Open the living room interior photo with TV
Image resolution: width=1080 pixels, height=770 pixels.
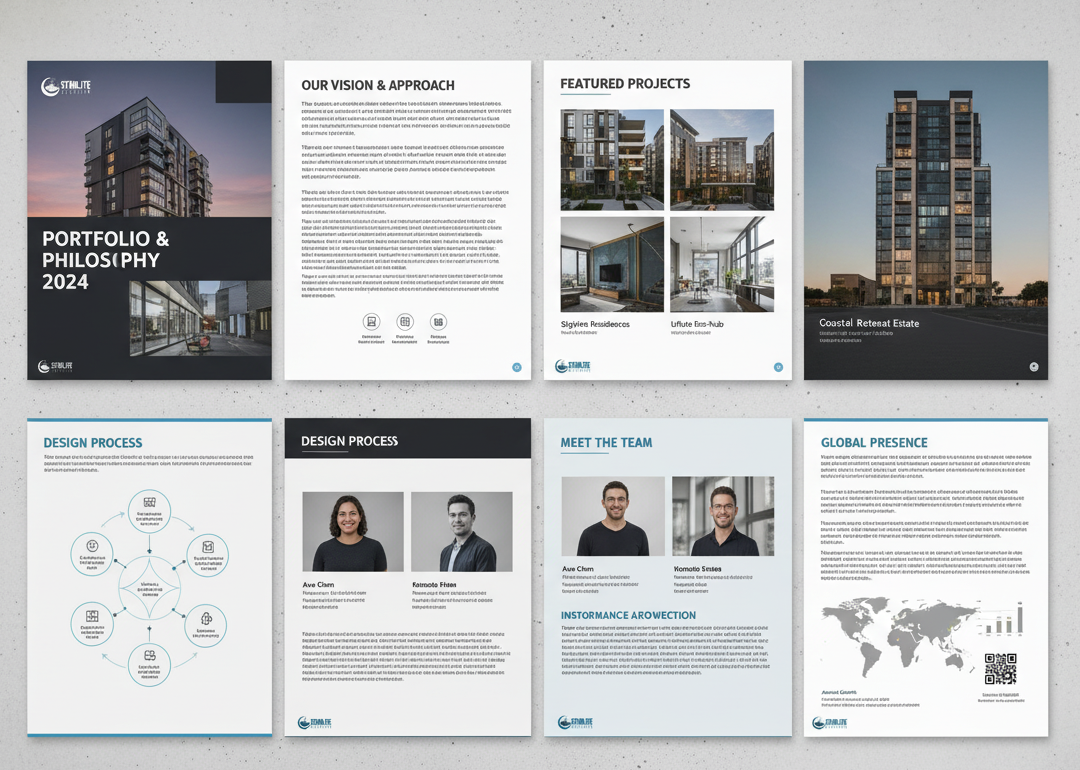click(x=612, y=264)
